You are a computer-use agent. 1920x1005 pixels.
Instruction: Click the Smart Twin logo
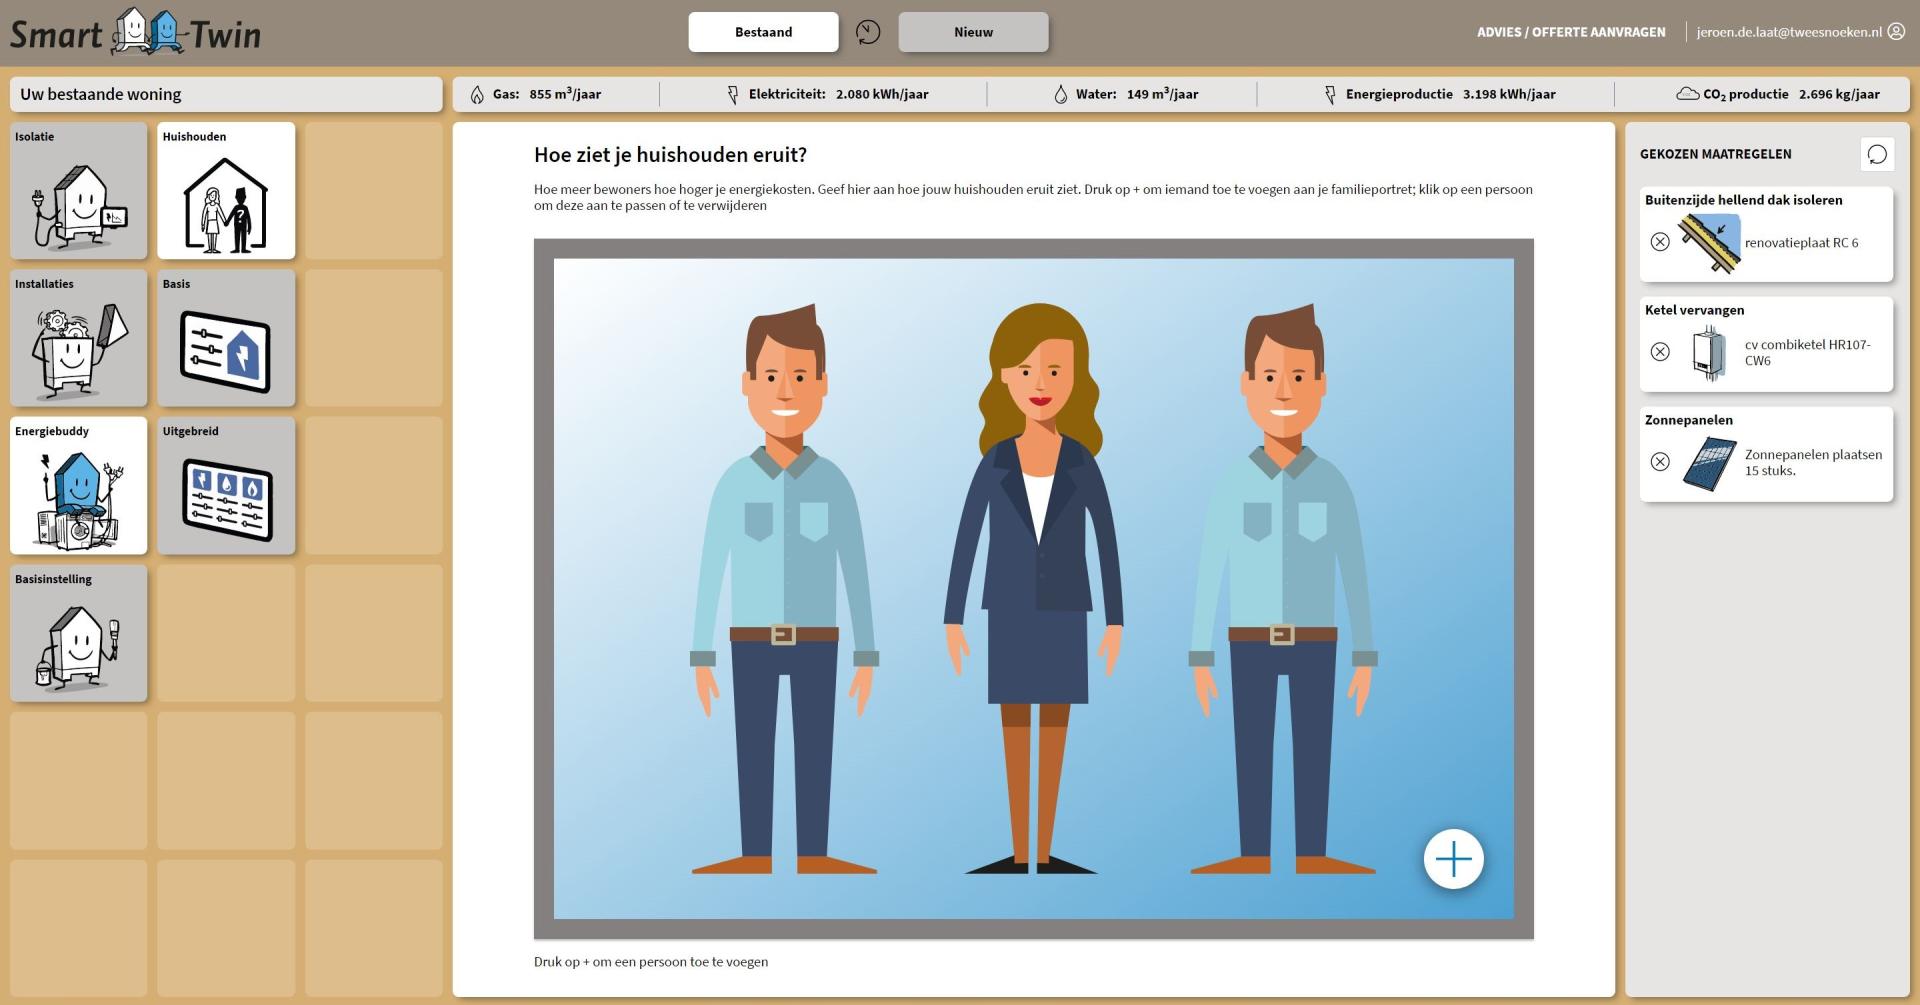[135, 33]
